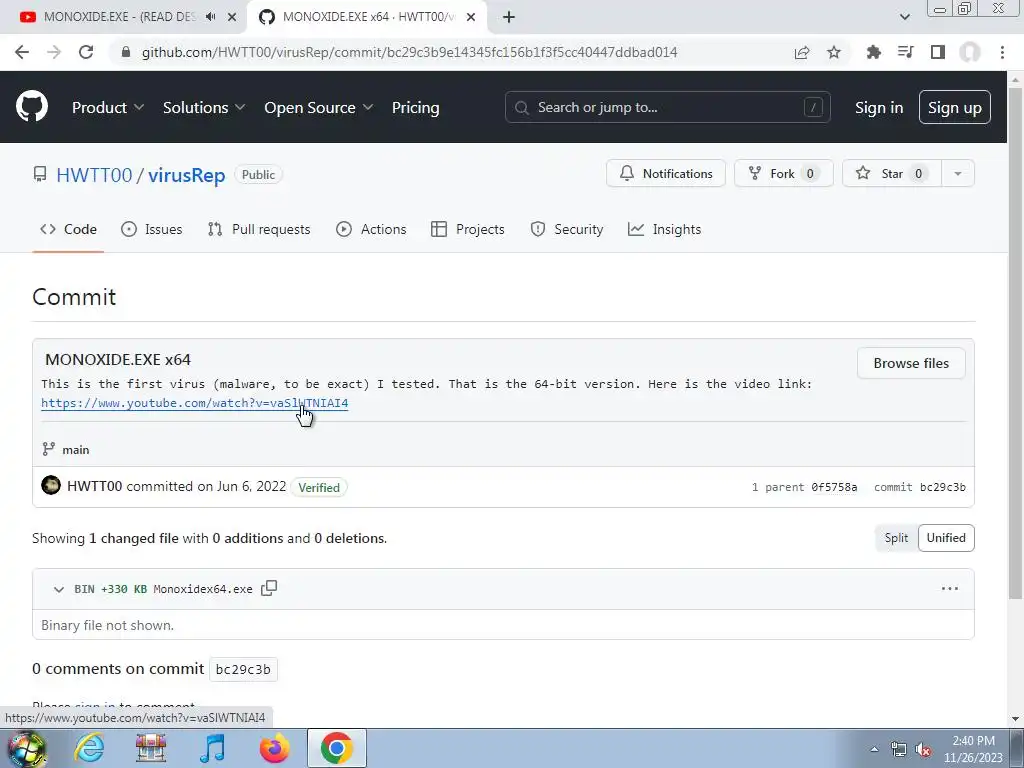Viewport: 1024px width, 768px height.
Task: Click the GitHub octocat logo
Action: point(31,107)
